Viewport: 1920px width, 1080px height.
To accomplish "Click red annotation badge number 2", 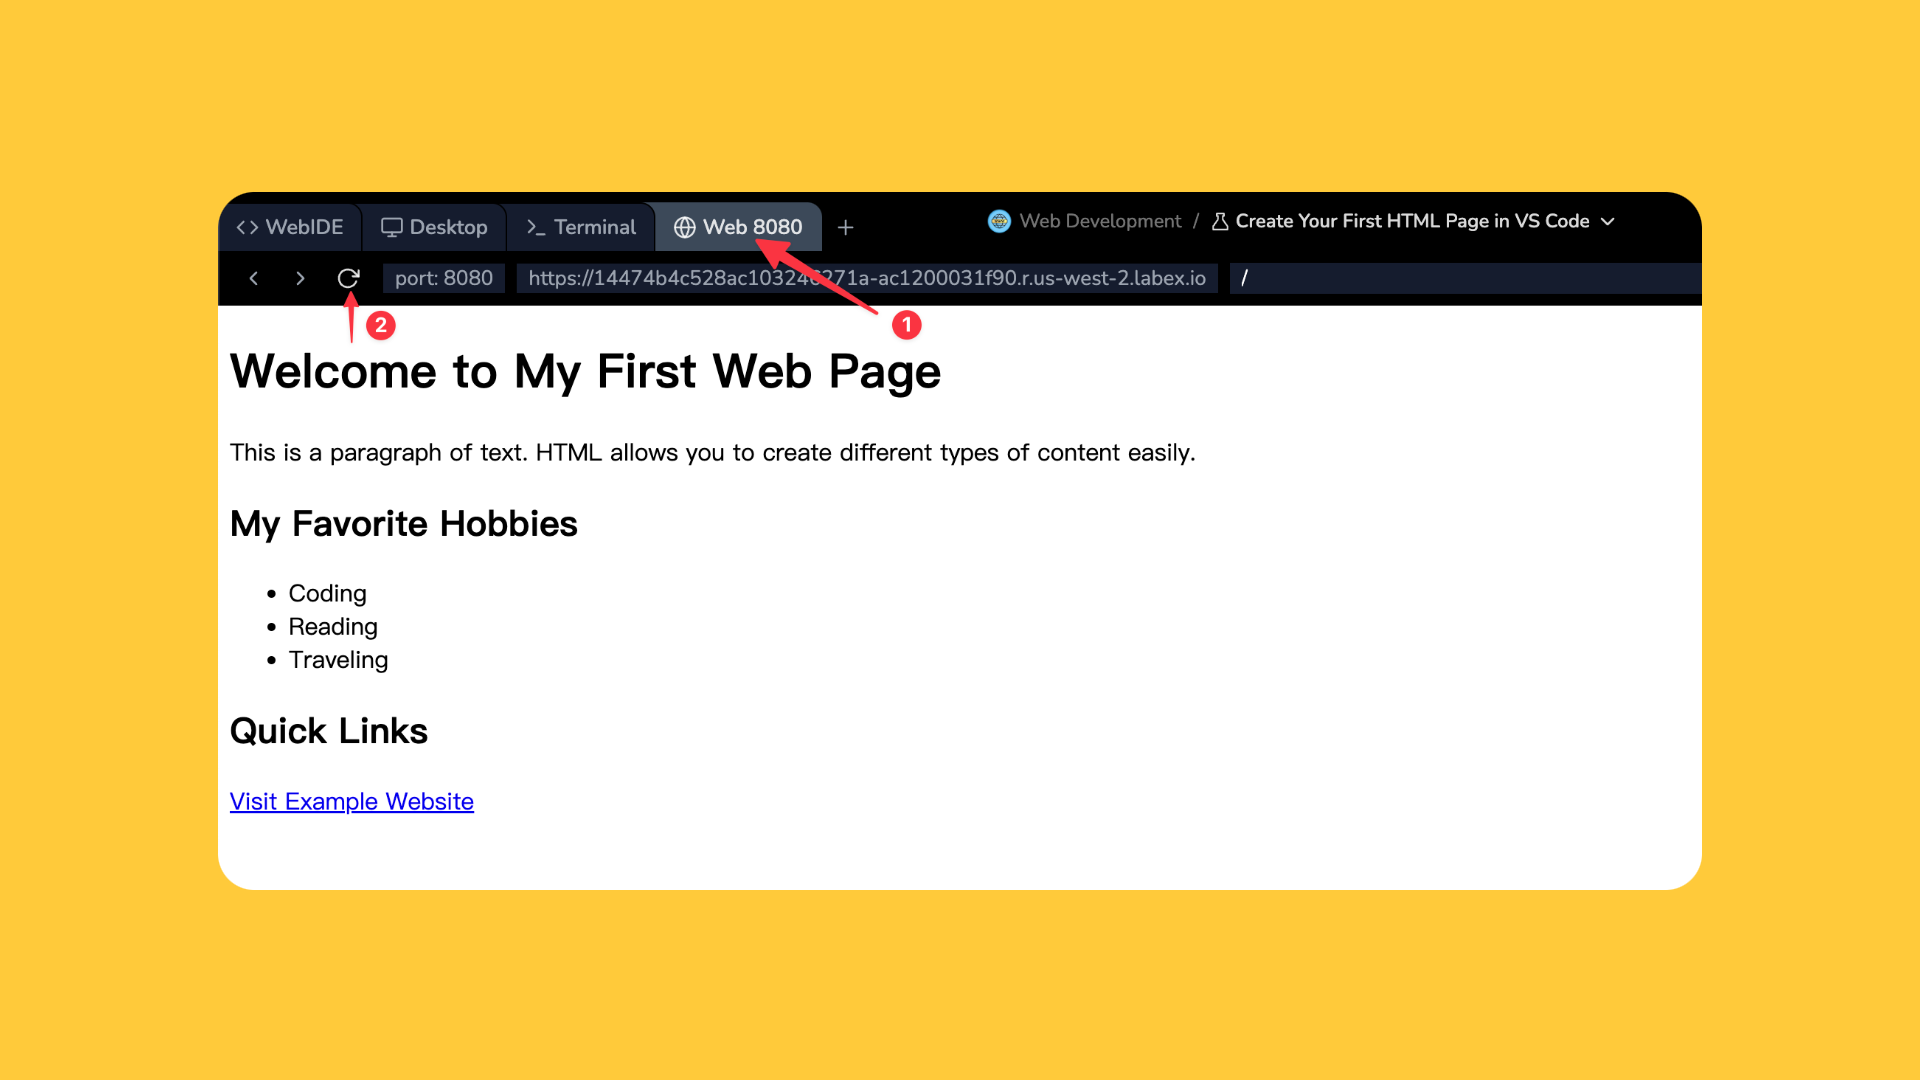I will point(381,325).
